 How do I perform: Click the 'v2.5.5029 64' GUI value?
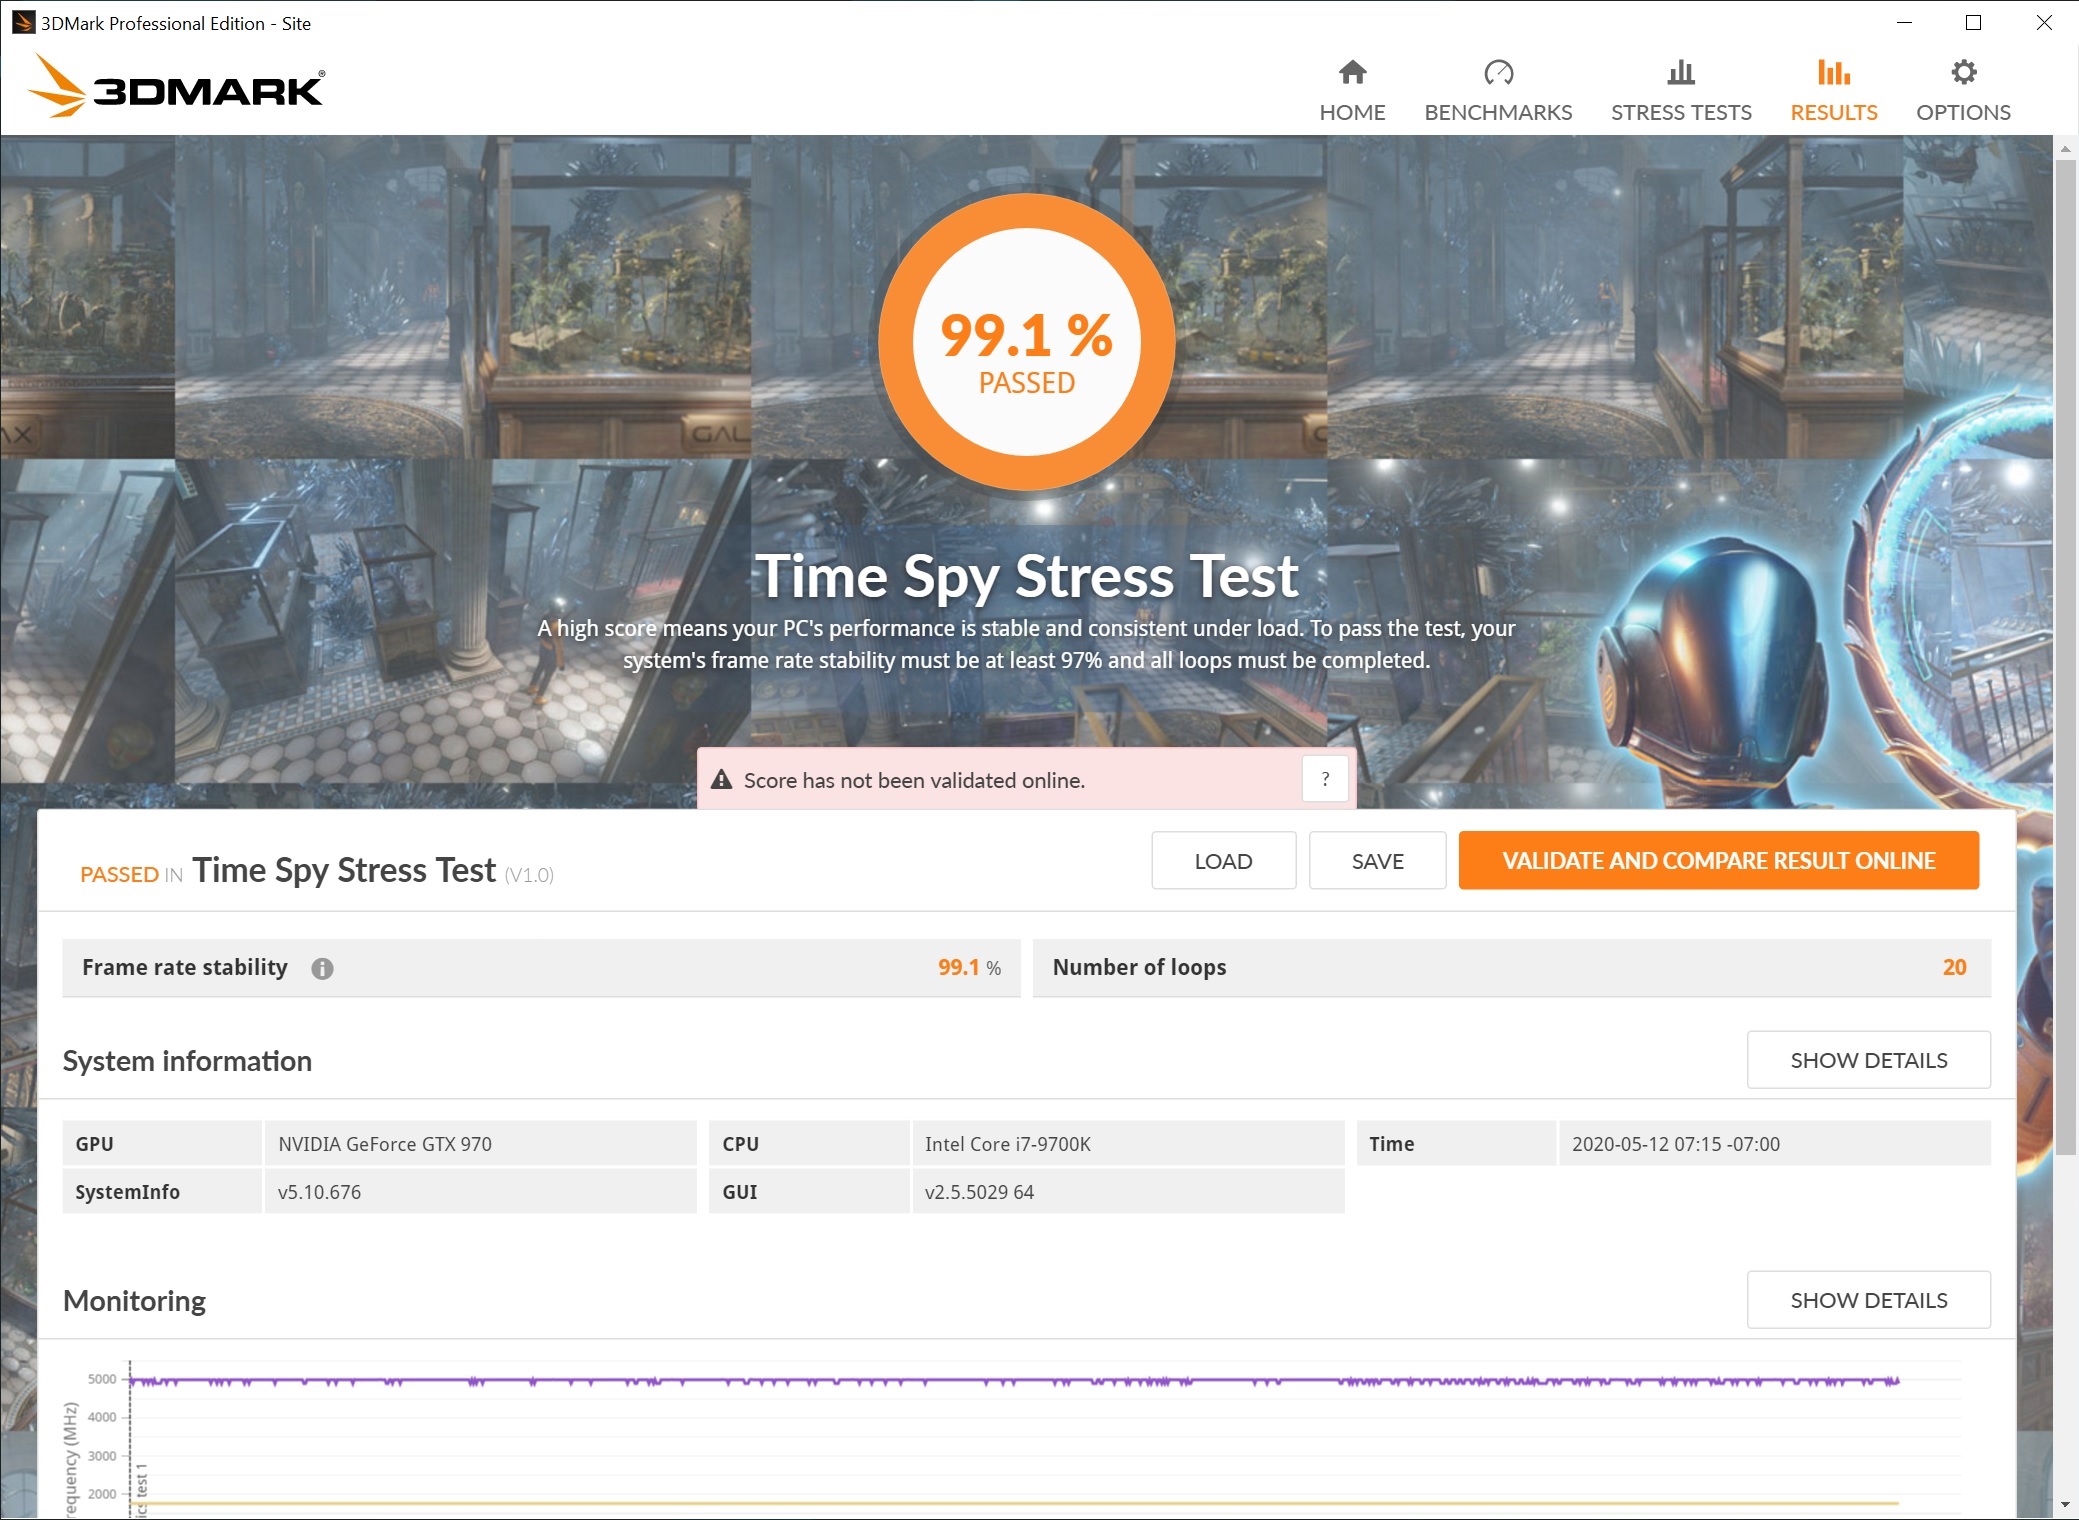click(979, 1192)
